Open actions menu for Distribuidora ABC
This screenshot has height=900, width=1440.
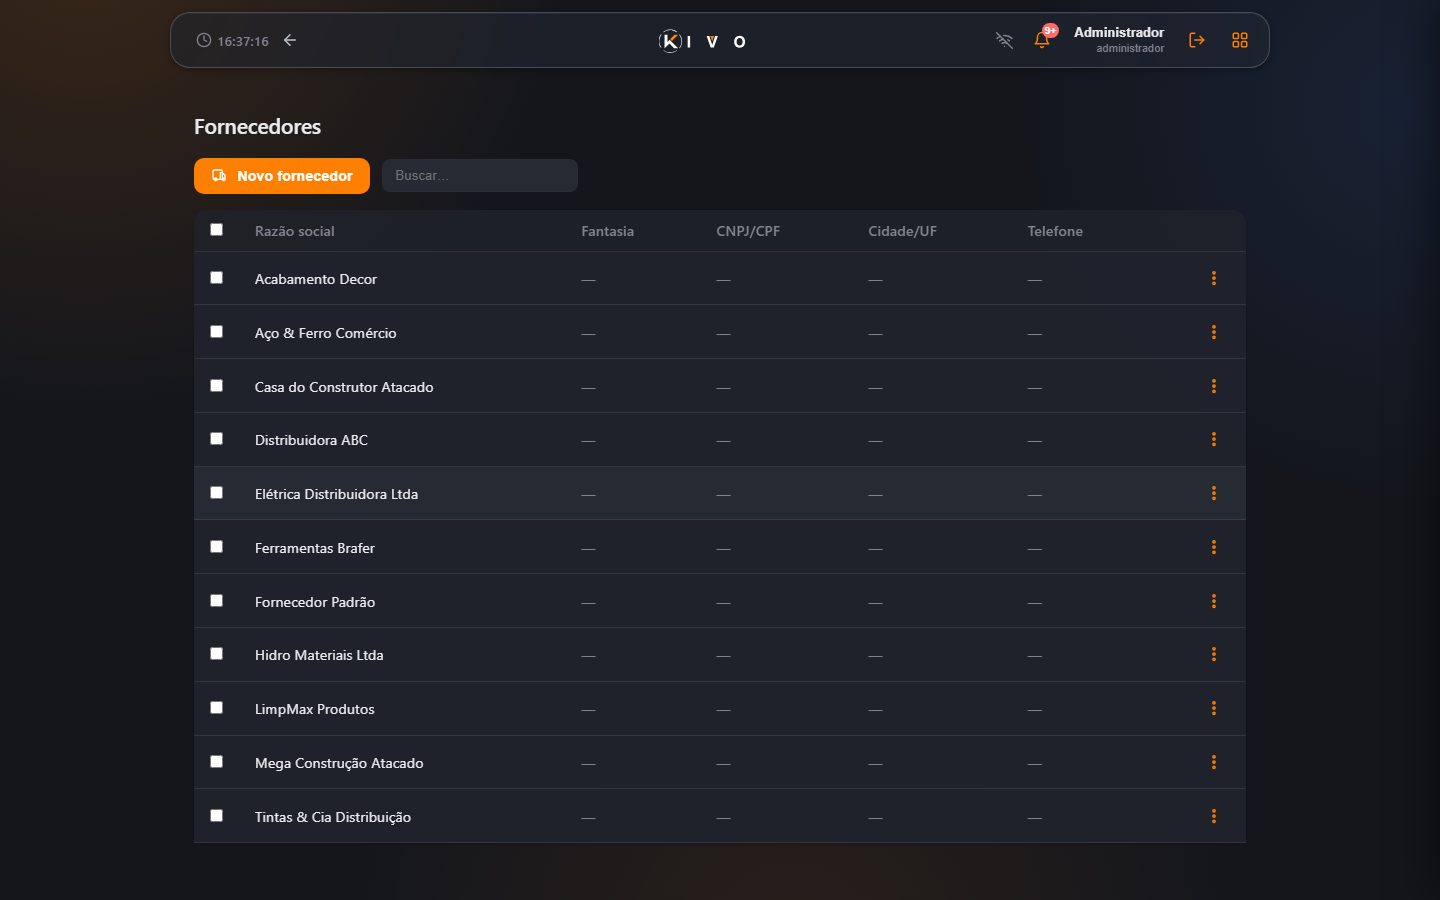(x=1214, y=439)
